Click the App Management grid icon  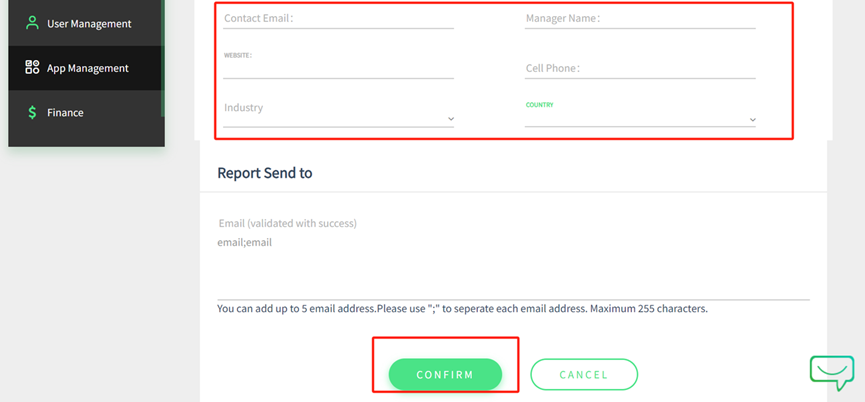32,68
